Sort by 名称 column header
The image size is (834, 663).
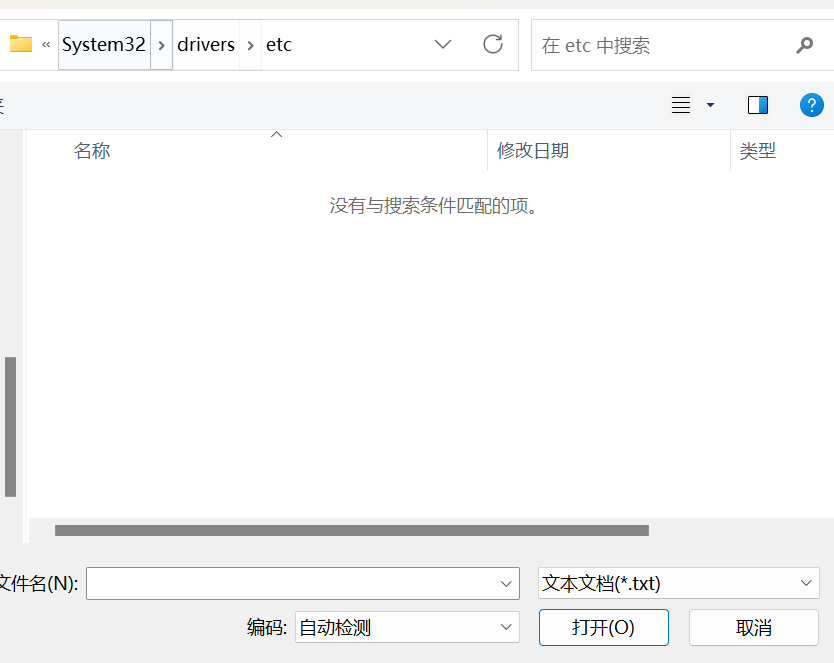(92, 150)
